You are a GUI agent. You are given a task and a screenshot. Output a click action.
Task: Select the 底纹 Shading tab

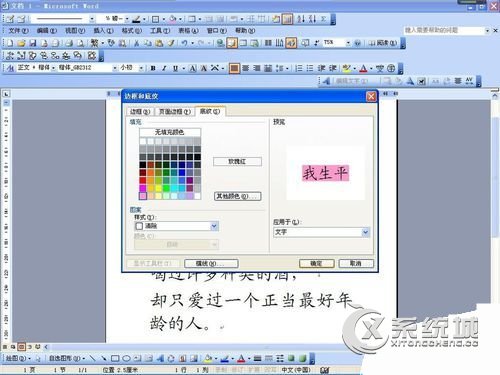pos(210,111)
